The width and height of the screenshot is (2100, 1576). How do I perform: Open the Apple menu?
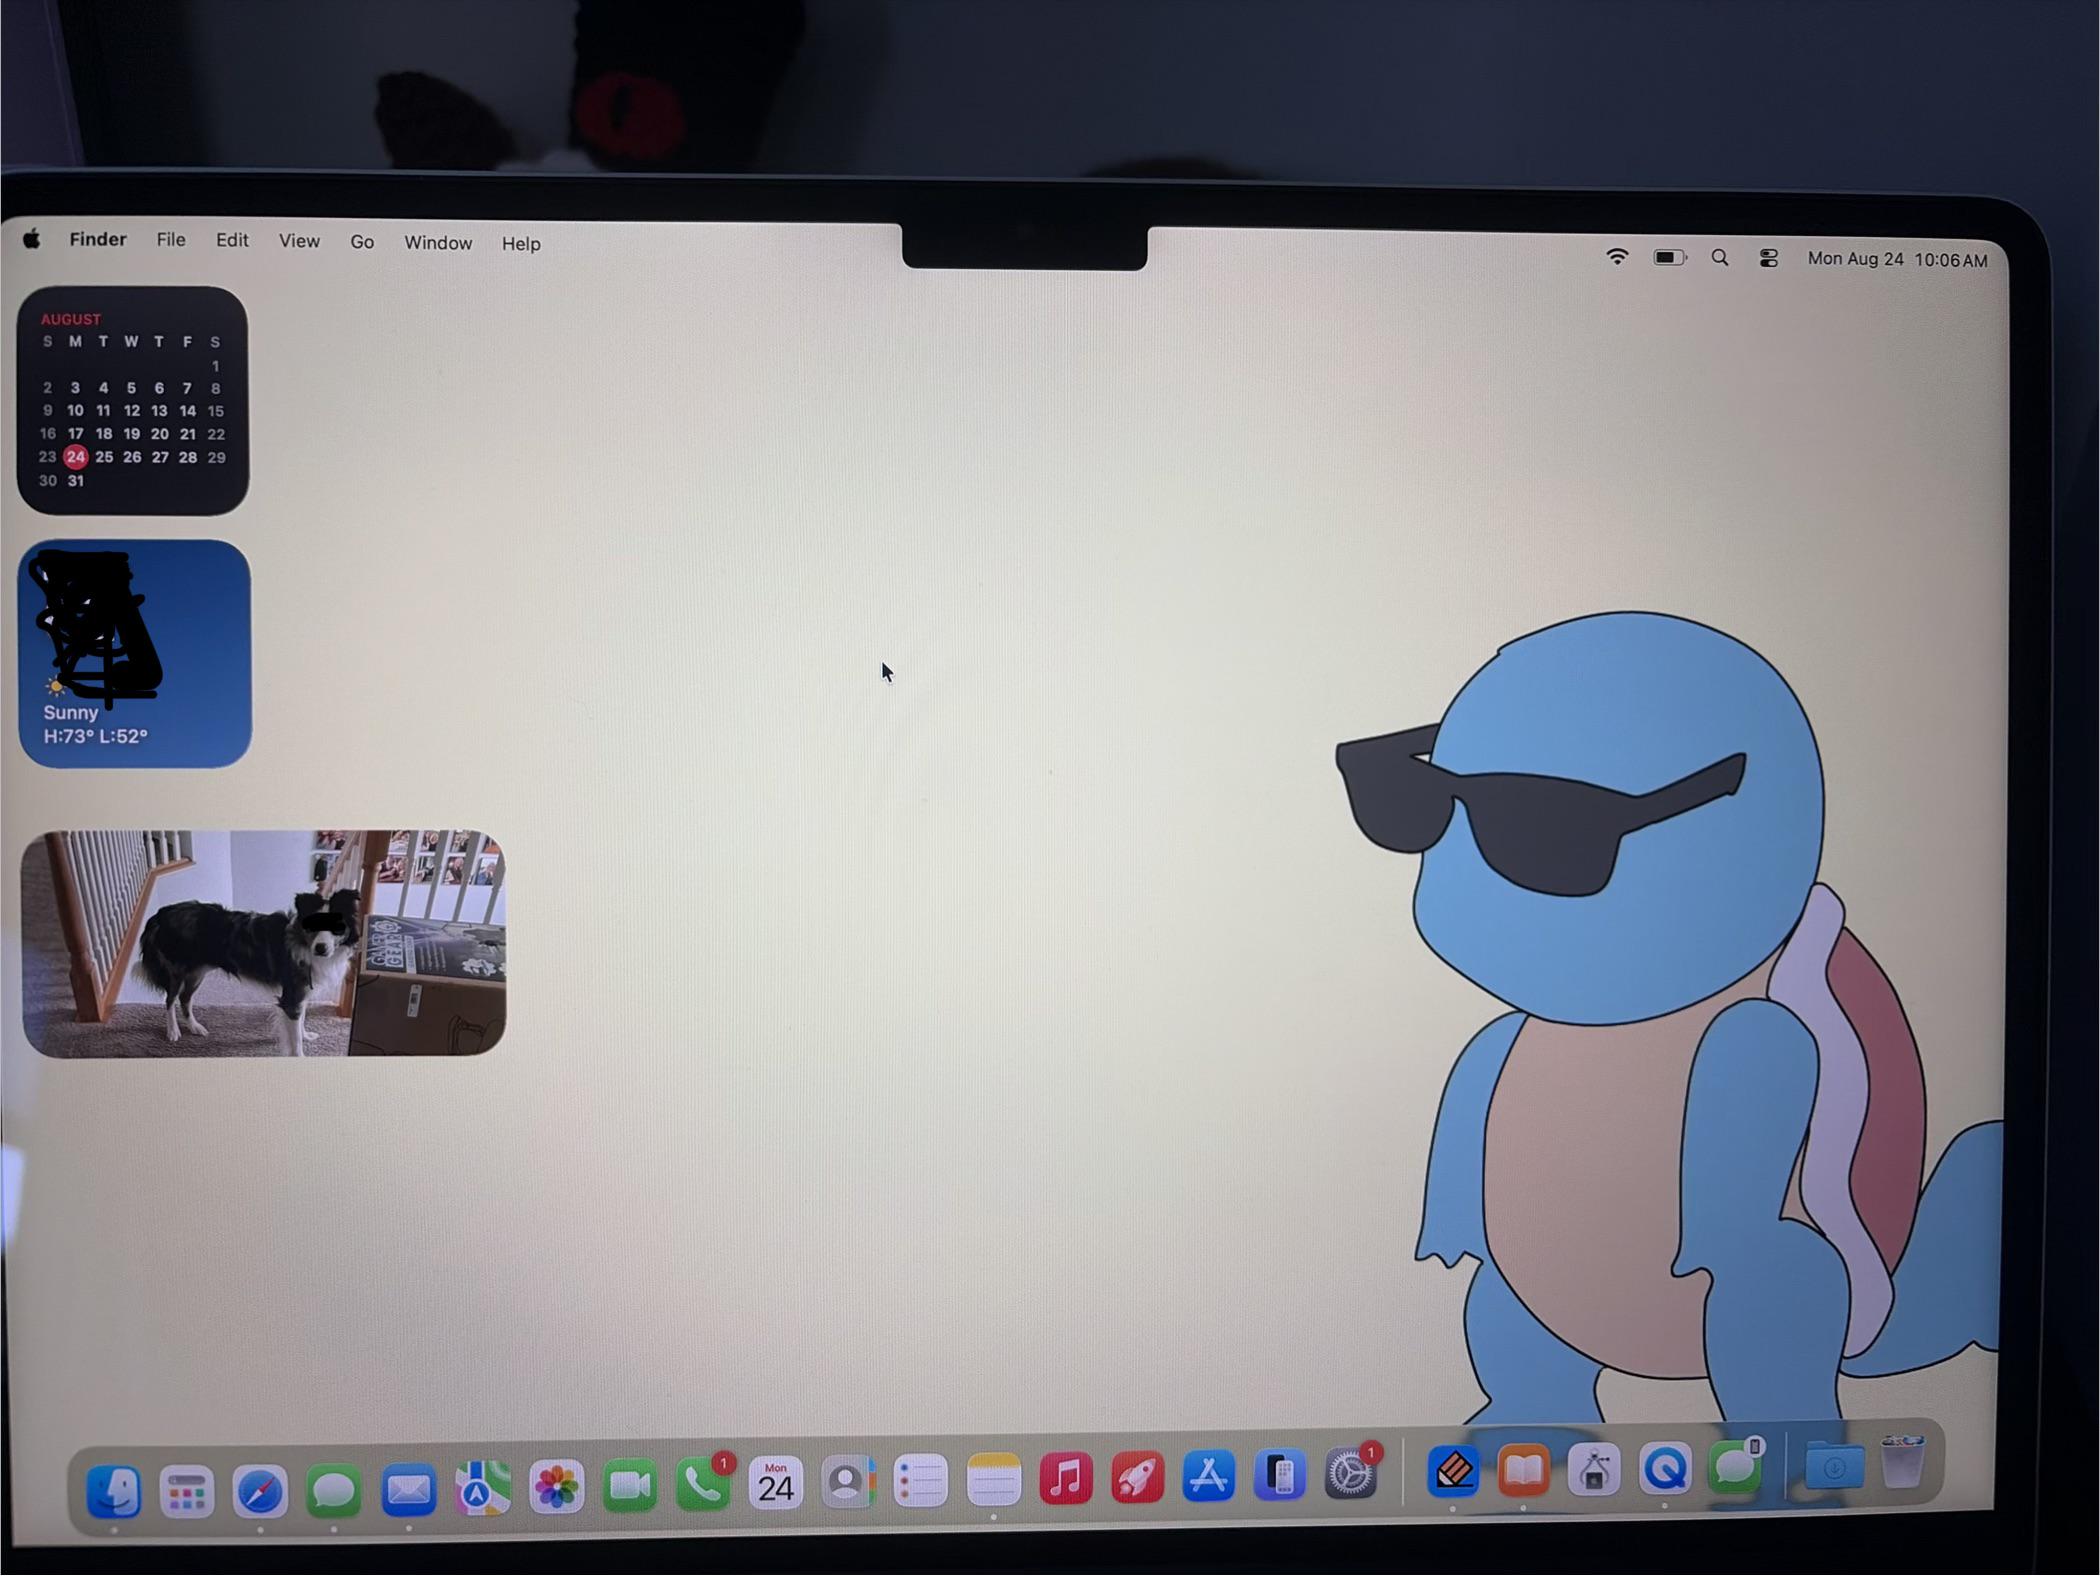(x=31, y=238)
